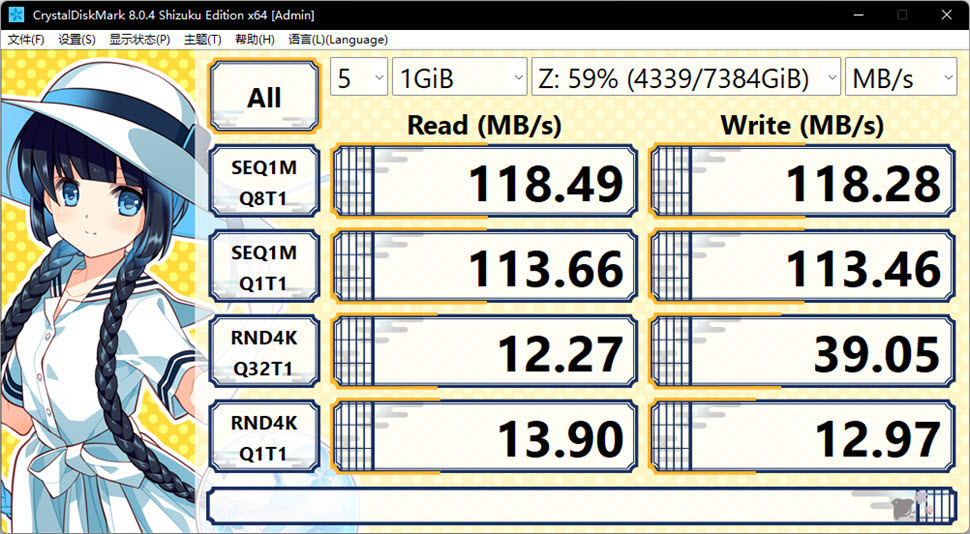Open the 设置(S) menu

pyautogui.click(x=77, y=40)
